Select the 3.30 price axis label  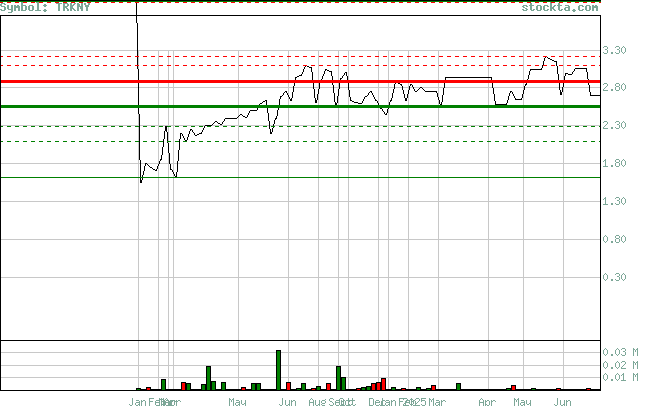pos(614,51)
